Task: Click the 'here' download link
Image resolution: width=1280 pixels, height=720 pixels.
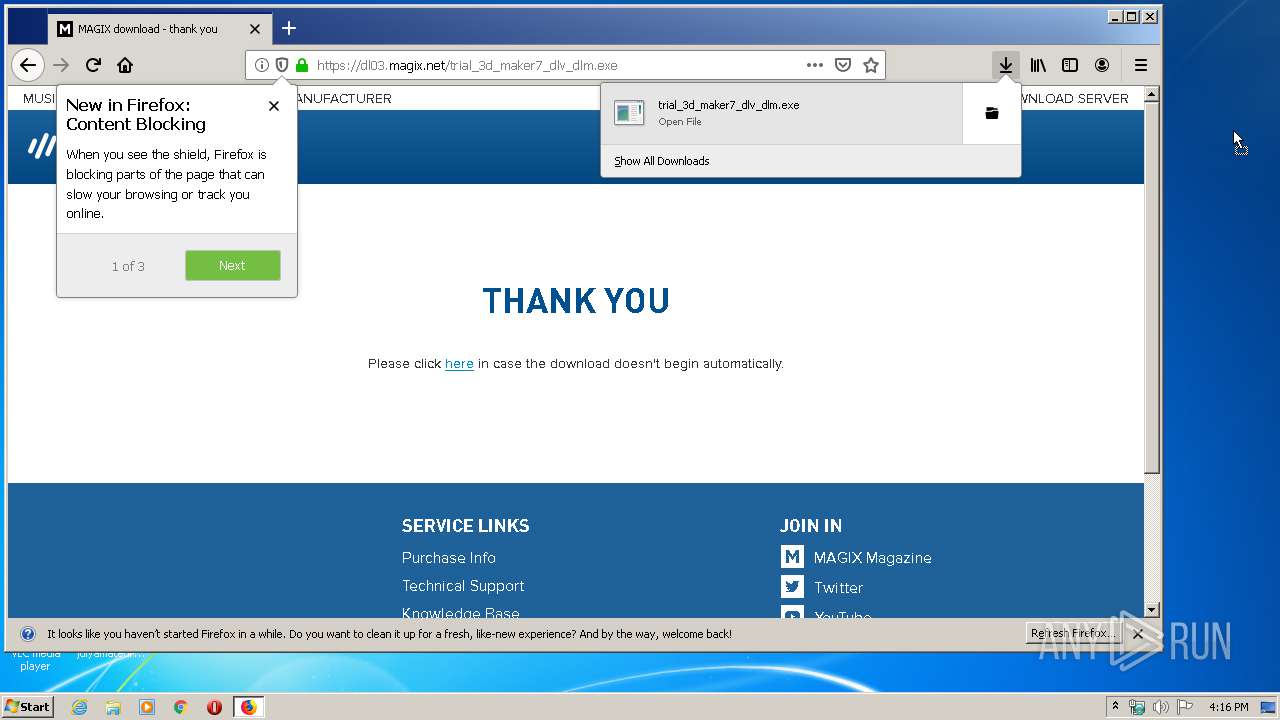Action: pyautogui.click(x=459, y=364)
